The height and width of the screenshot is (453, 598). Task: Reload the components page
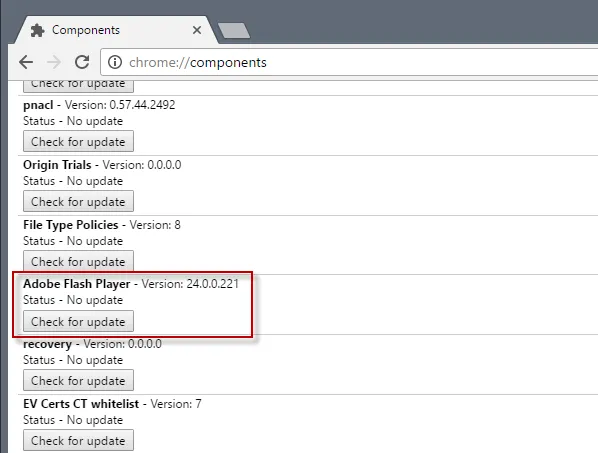click(82, 62)
